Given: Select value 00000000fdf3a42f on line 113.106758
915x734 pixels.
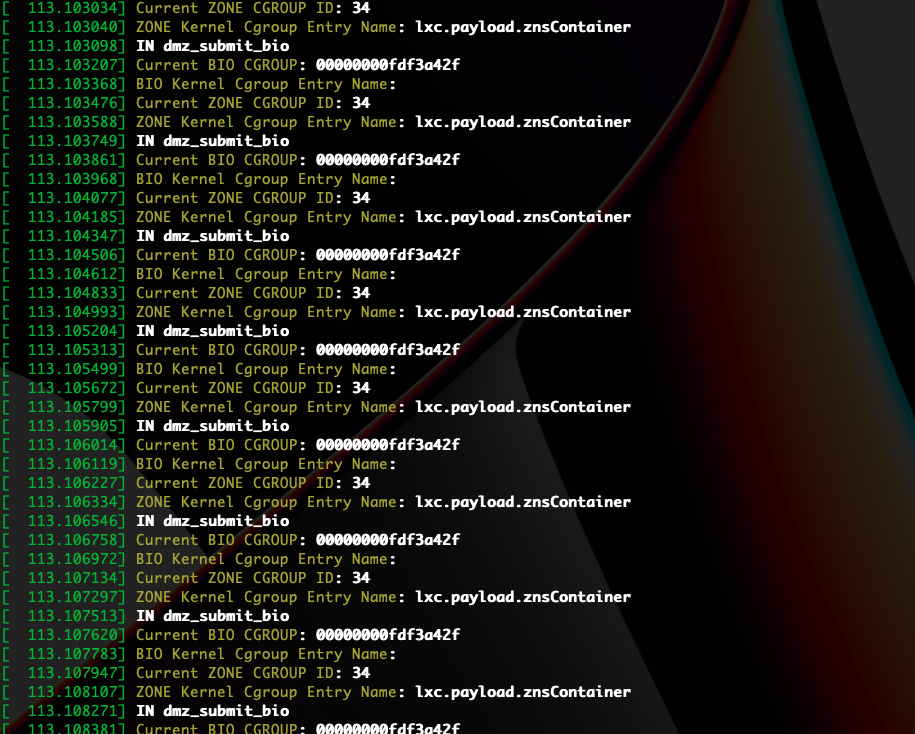Looking at the screenshot, I should pos(387,540).
